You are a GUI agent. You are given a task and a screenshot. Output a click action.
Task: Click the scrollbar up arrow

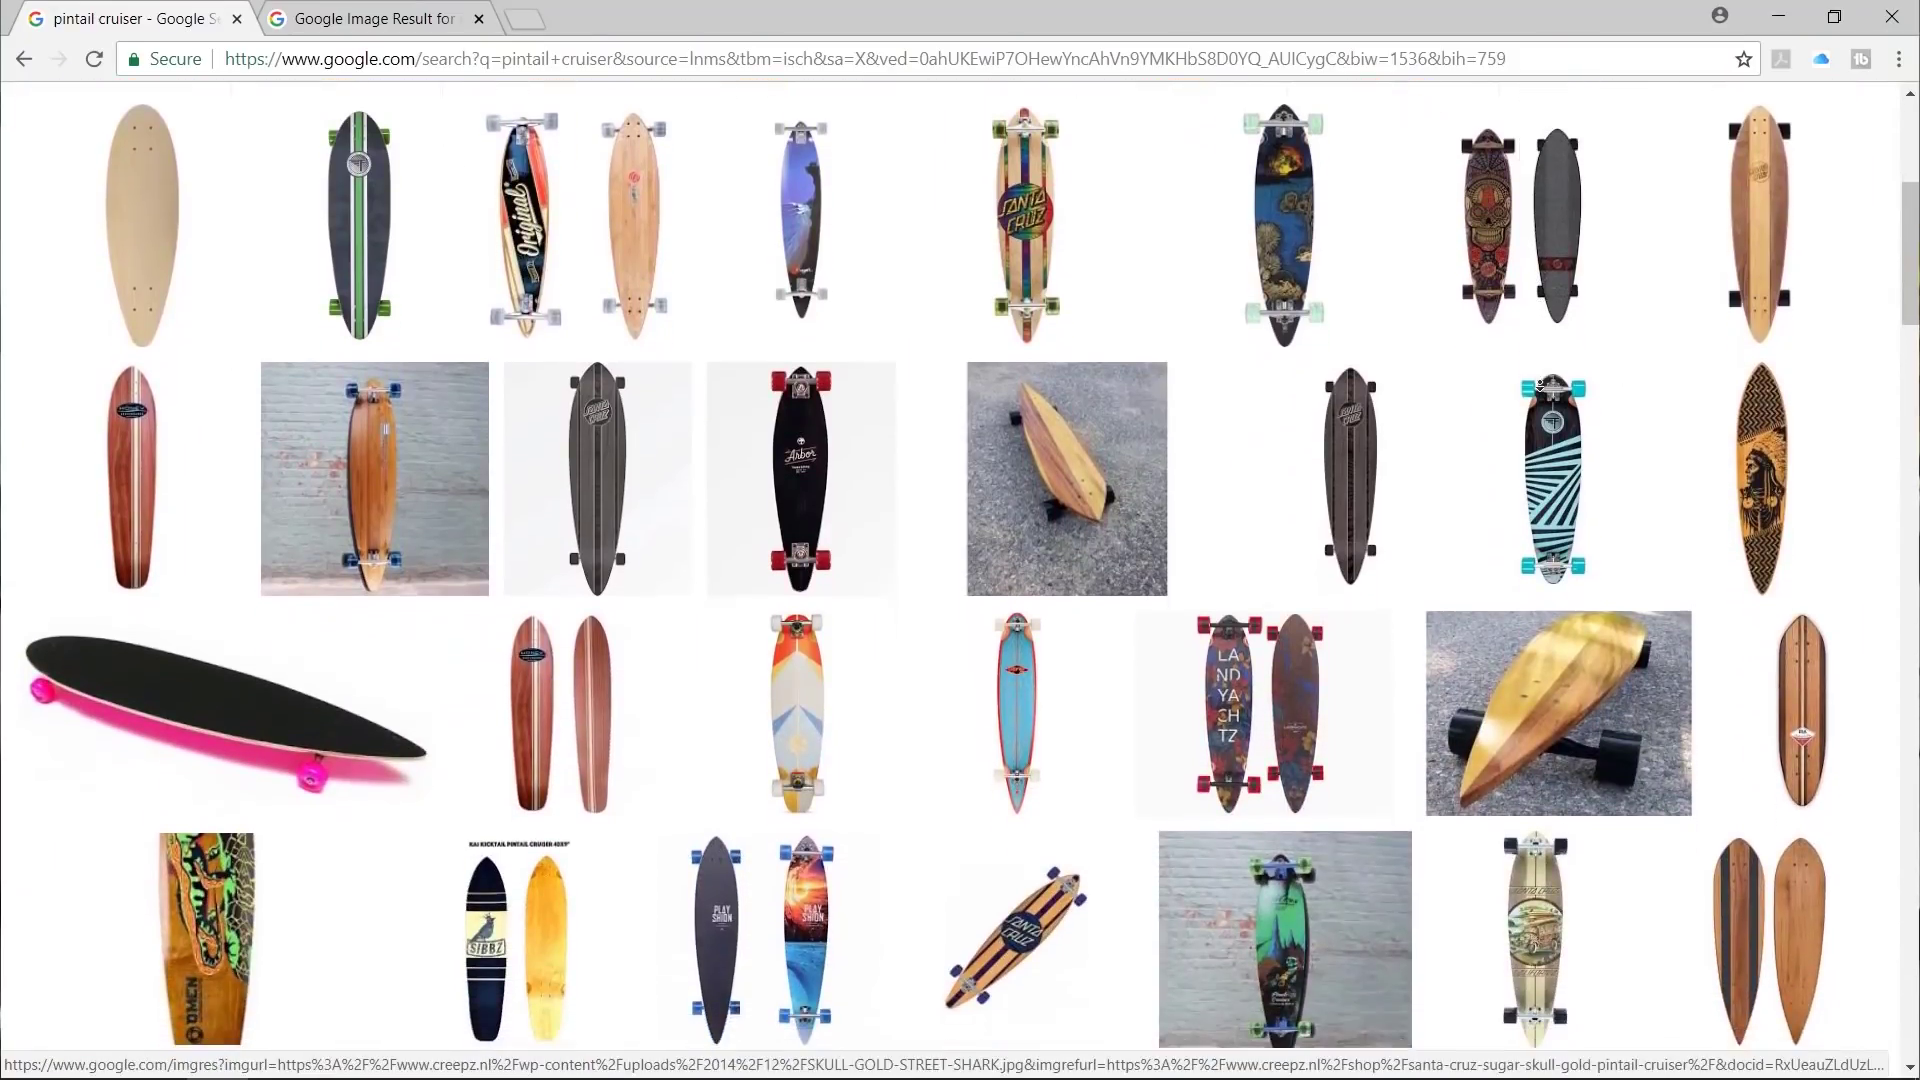pyautogui.click(x=1909, y=93)
